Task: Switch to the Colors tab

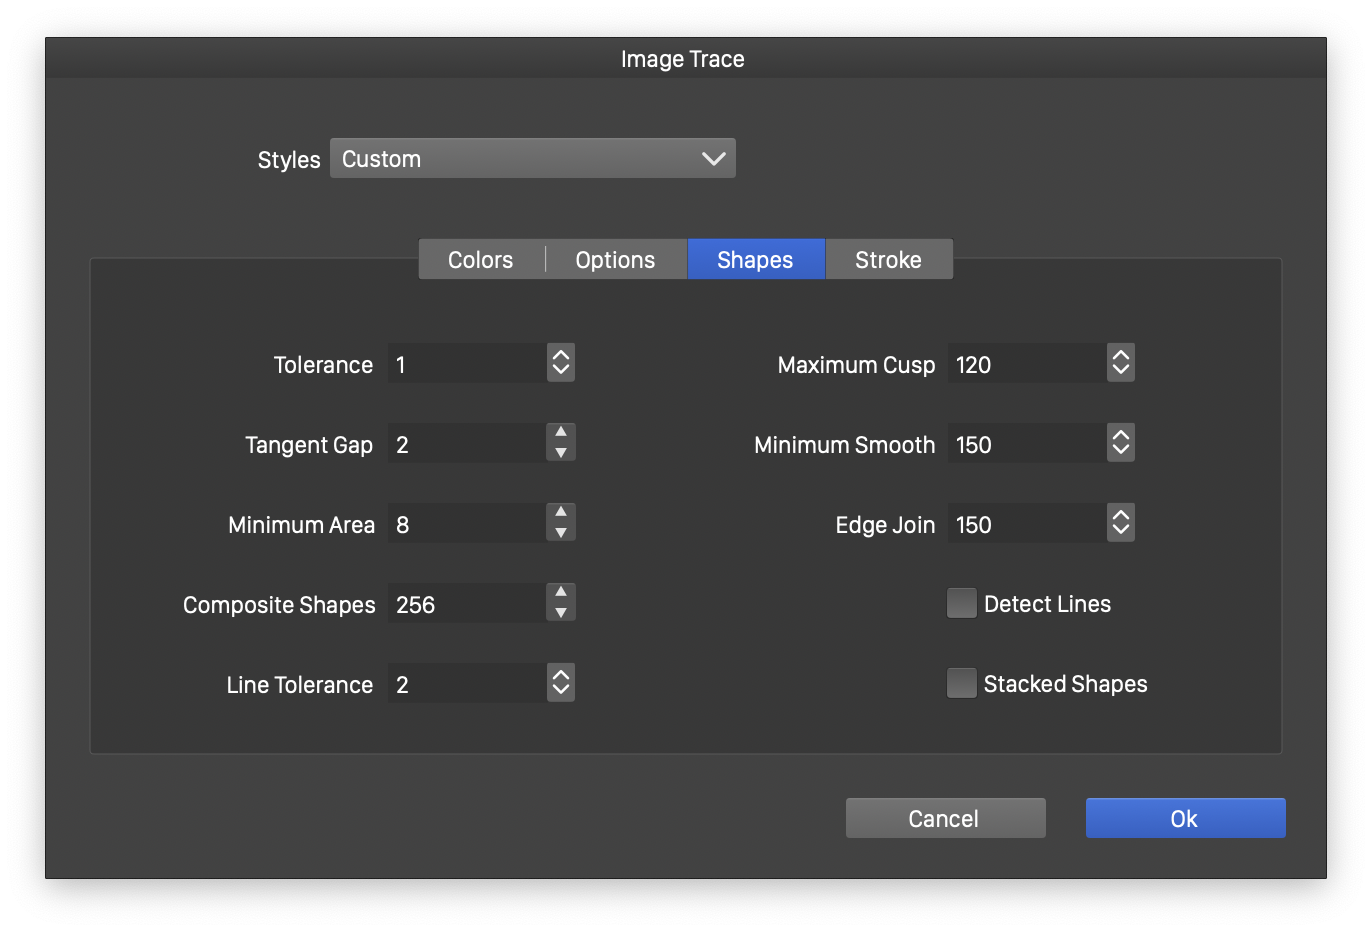Action: click(x=481, y=260)
